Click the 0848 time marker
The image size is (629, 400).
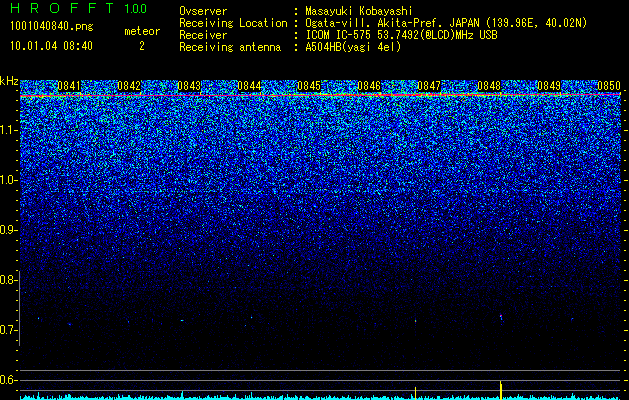tap(489, 86)
